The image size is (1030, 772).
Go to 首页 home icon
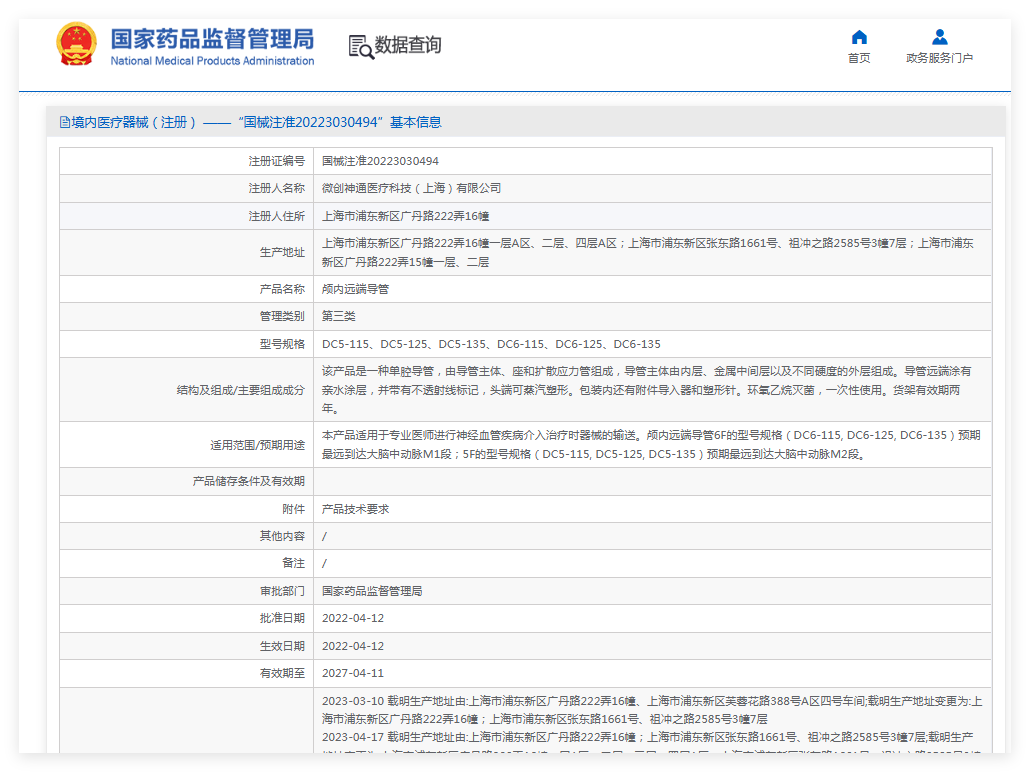(x=859, y=37)
